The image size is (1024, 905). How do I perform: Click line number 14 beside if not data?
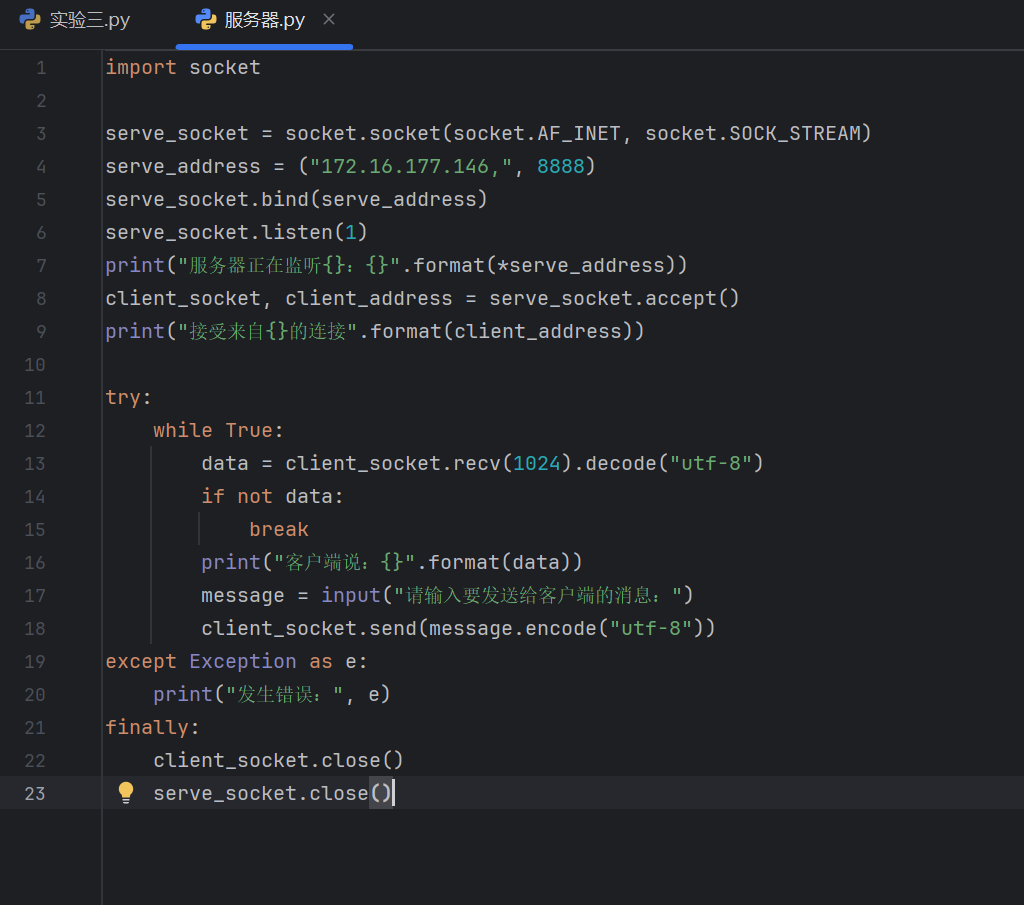point(36,497)
